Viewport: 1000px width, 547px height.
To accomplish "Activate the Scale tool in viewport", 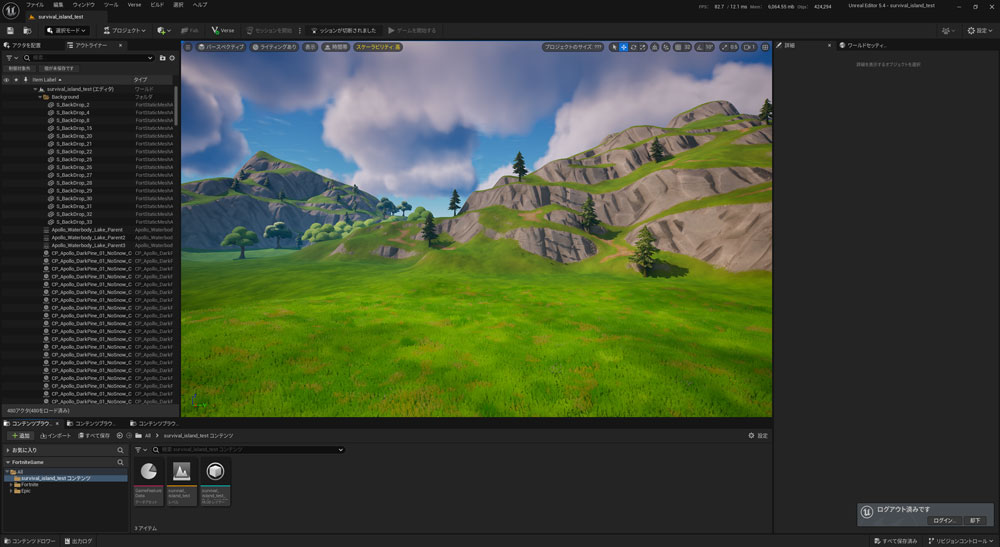I will (x=643, y=47).
